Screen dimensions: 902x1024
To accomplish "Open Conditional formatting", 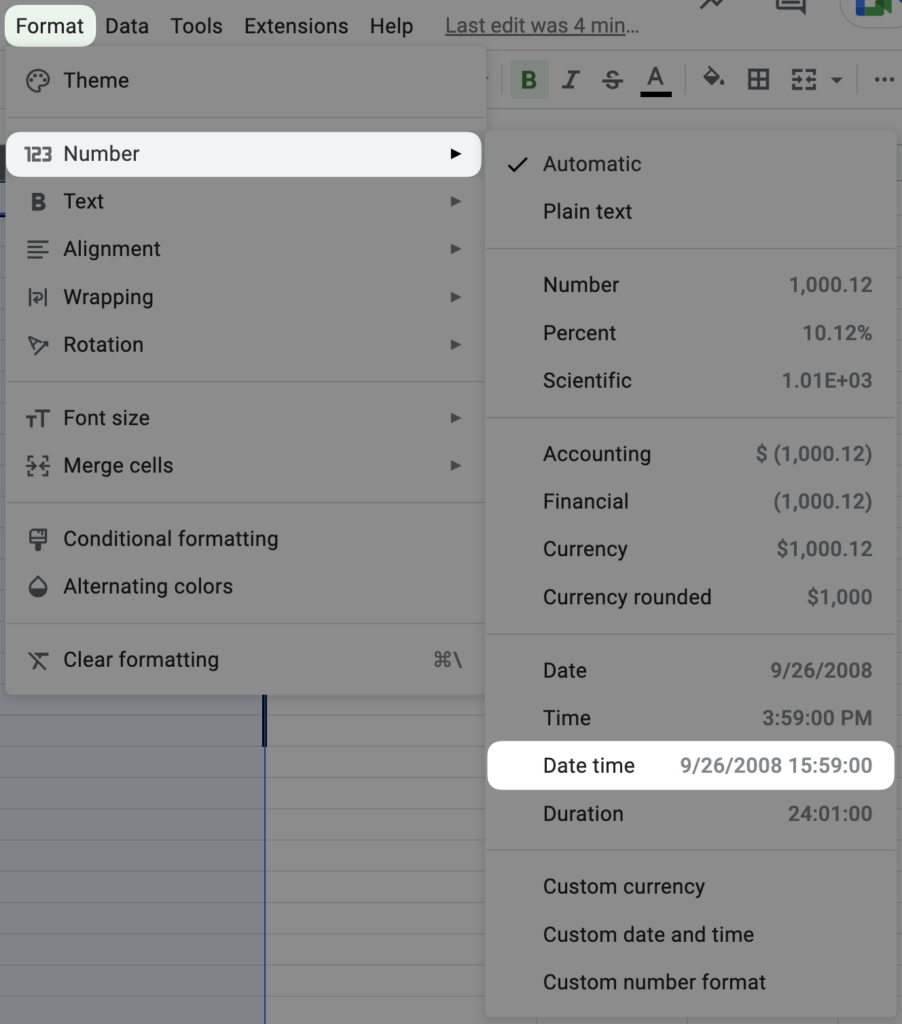I will [171, 538].
